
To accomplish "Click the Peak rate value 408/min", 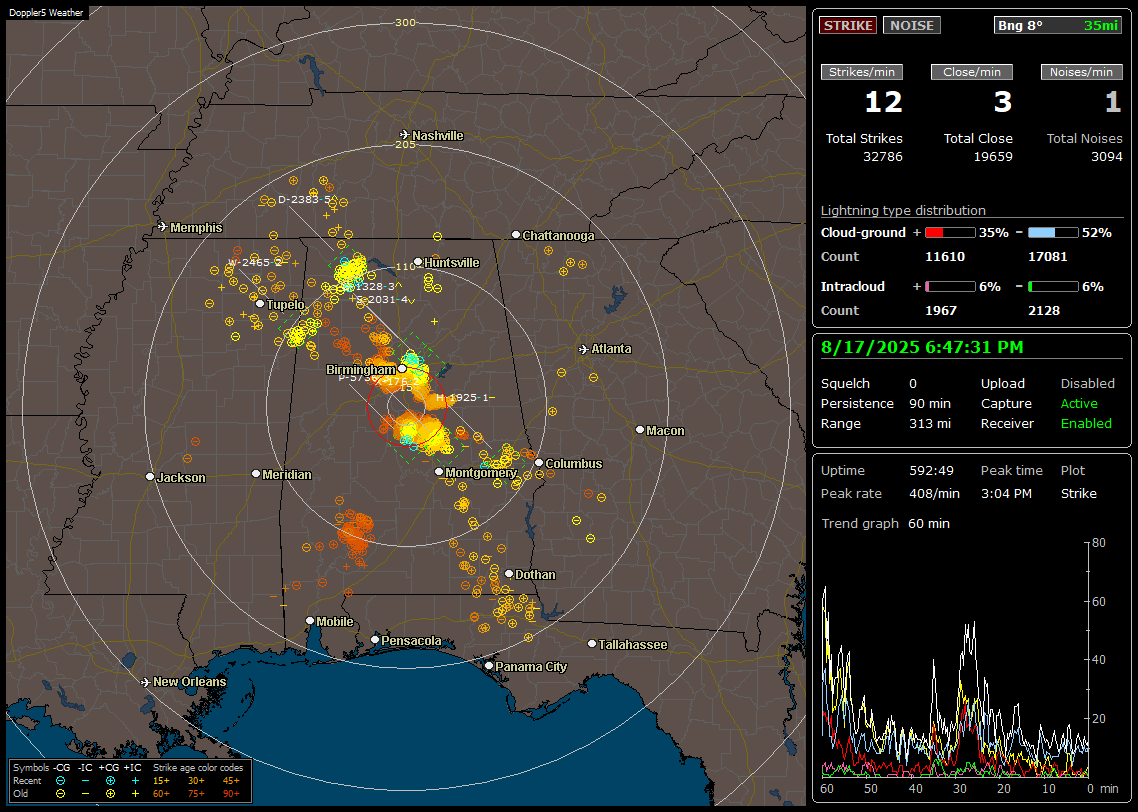I will click(934, 493).
